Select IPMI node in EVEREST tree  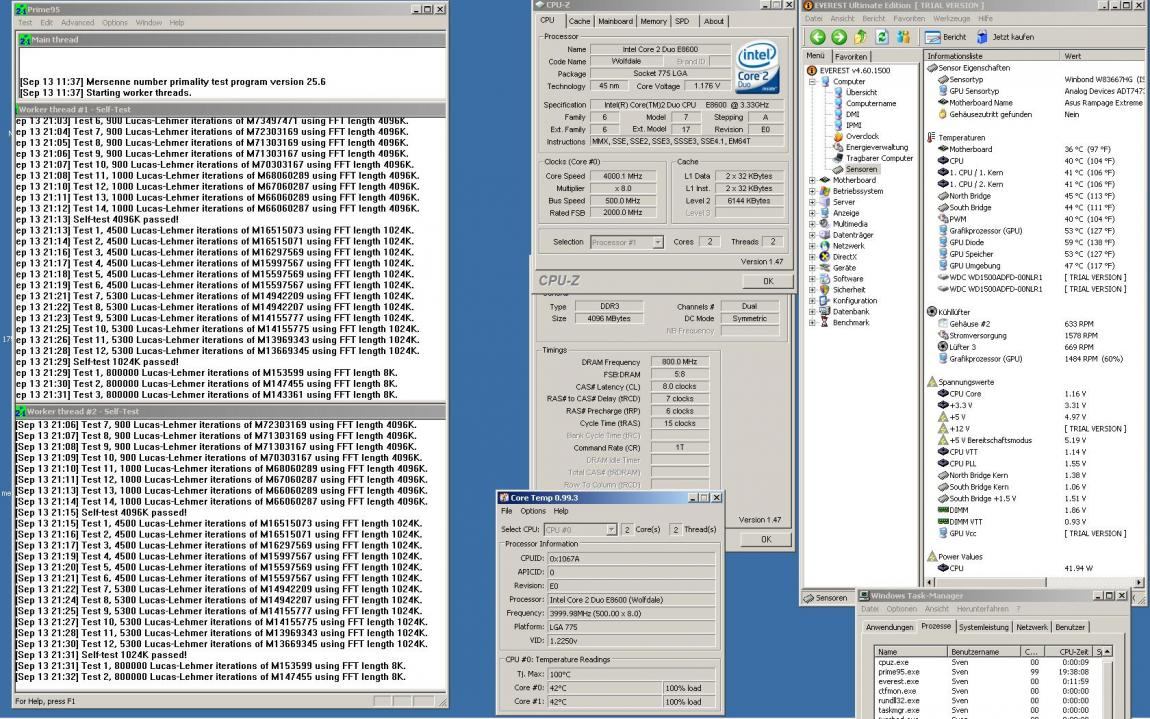pyautogui.click(x=854, y=125)
